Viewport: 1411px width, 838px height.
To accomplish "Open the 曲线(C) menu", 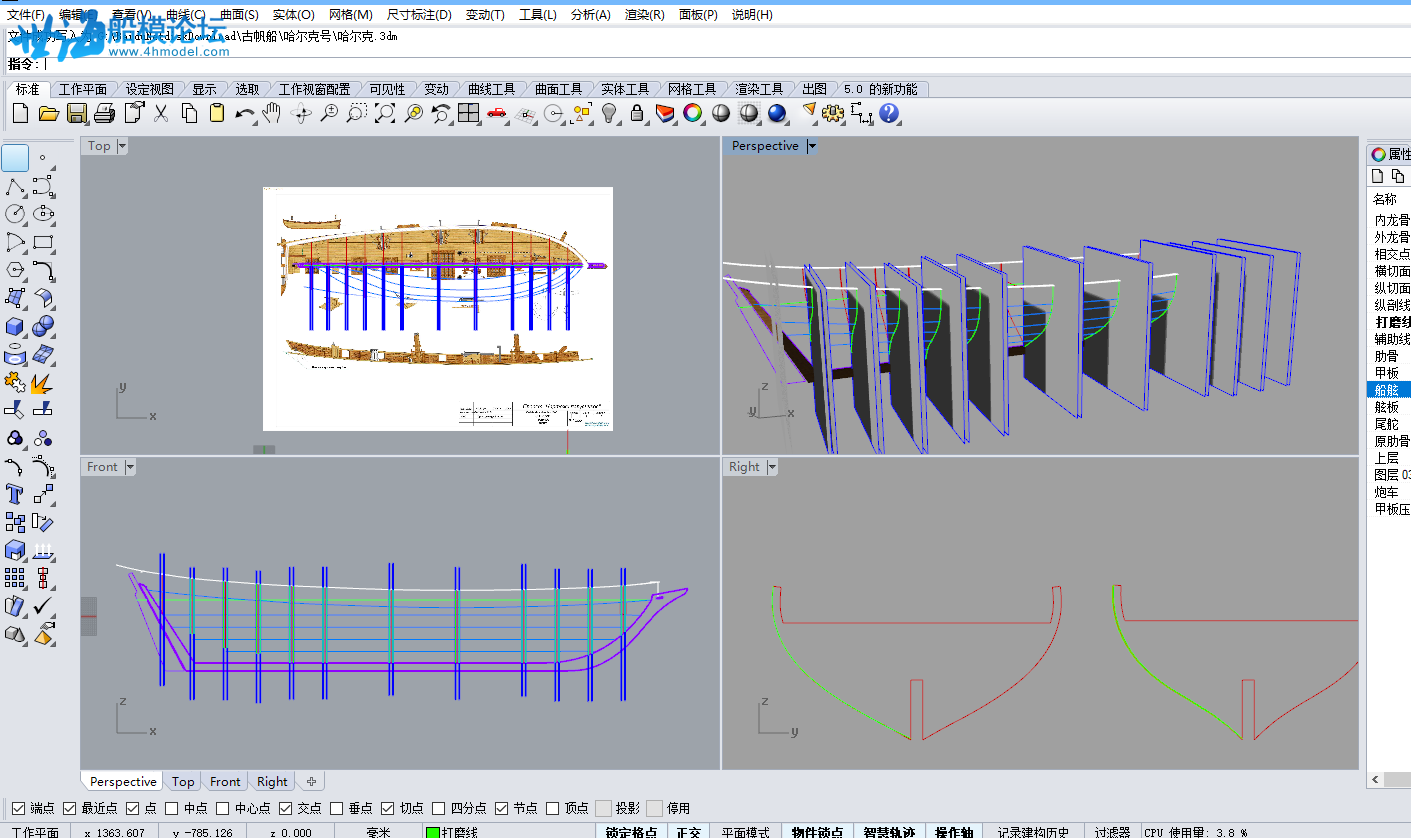I will [x=186, y=15].
